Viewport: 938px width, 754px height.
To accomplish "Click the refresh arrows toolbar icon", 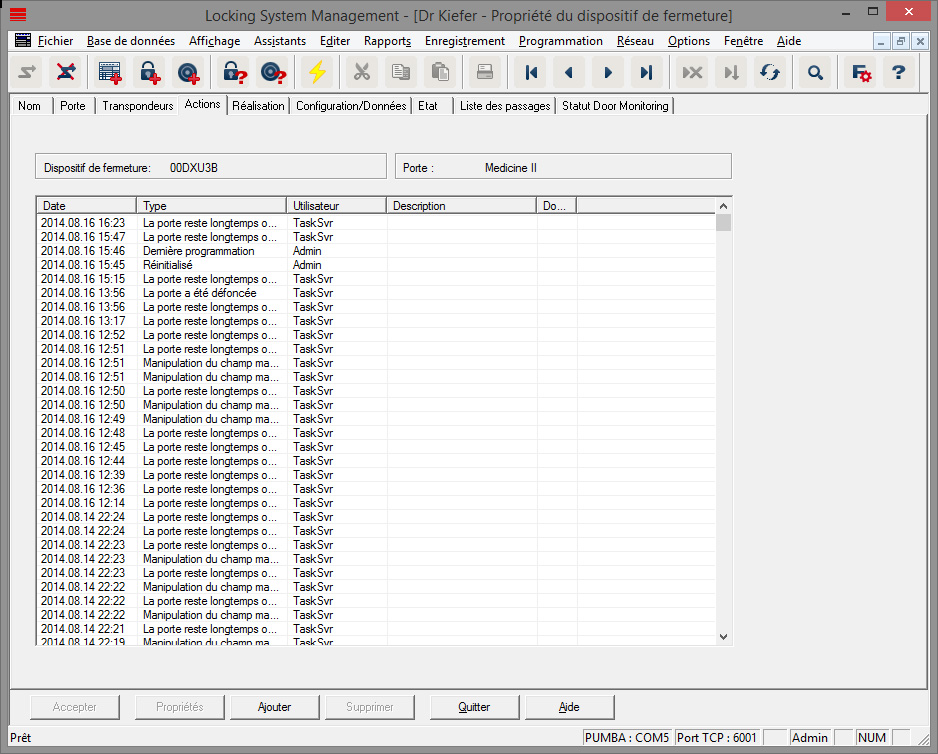I will 769,73.
